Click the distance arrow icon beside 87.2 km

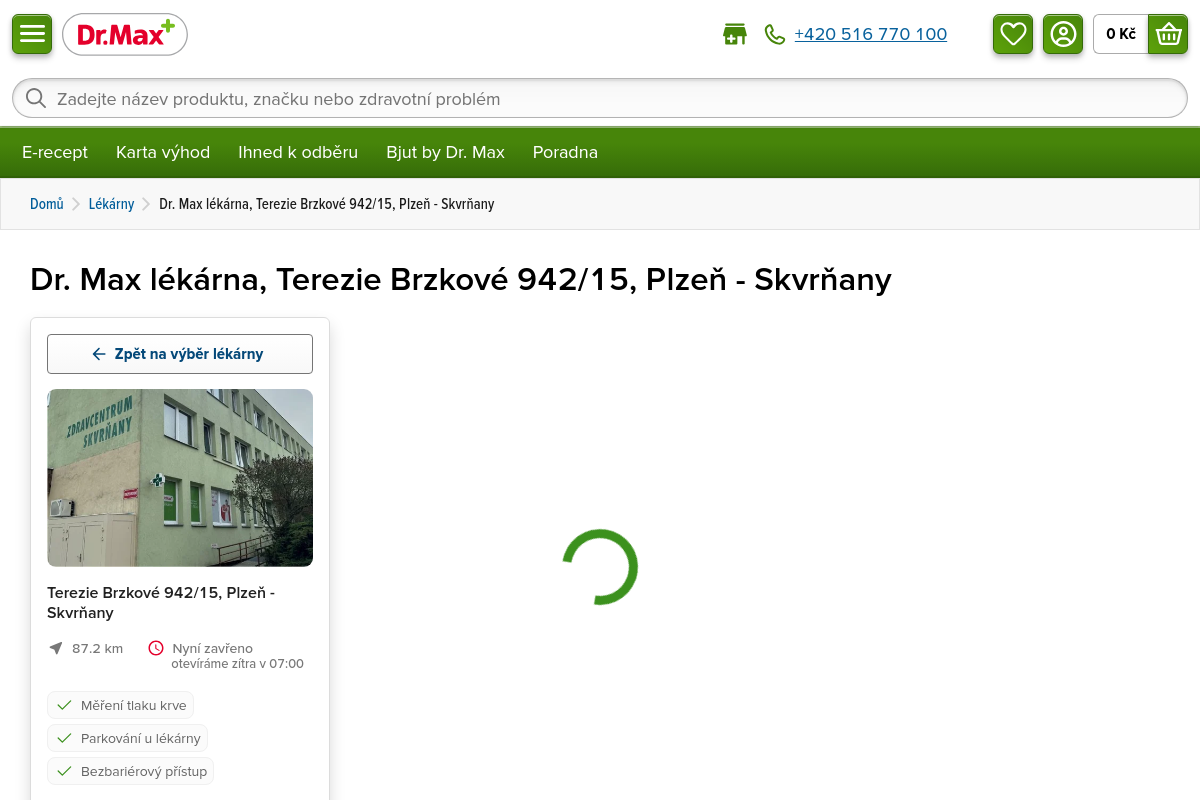pyautogui.click(x=56, y=648)
